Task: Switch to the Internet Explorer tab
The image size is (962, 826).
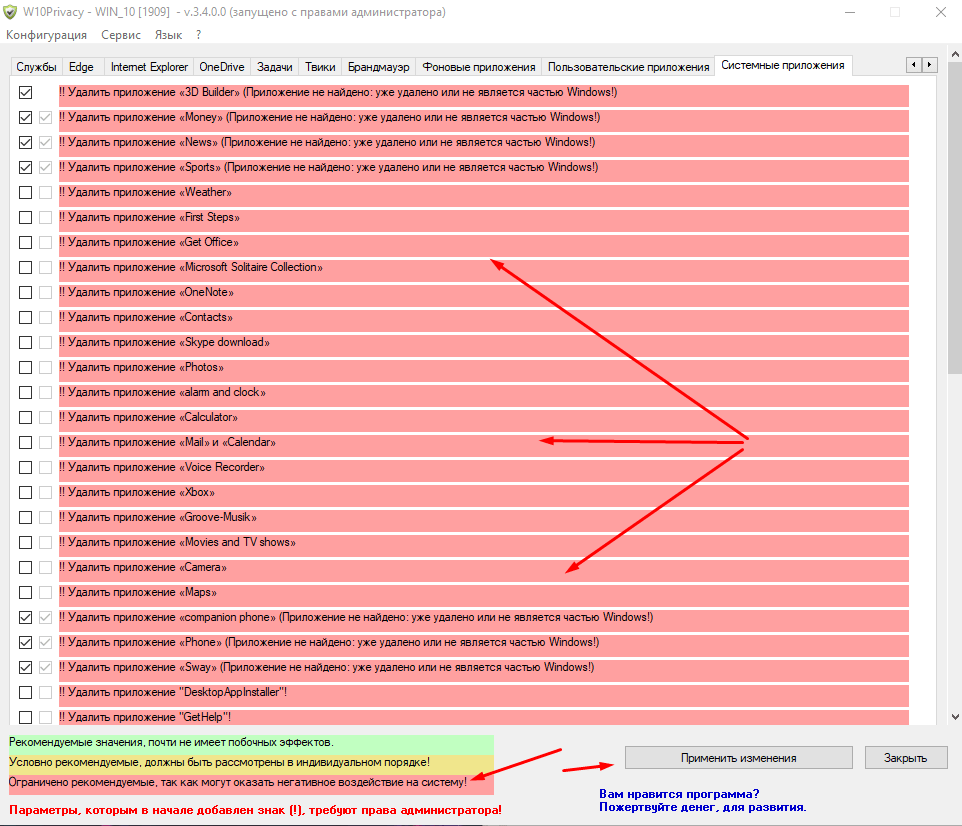Action: (149, 67)
